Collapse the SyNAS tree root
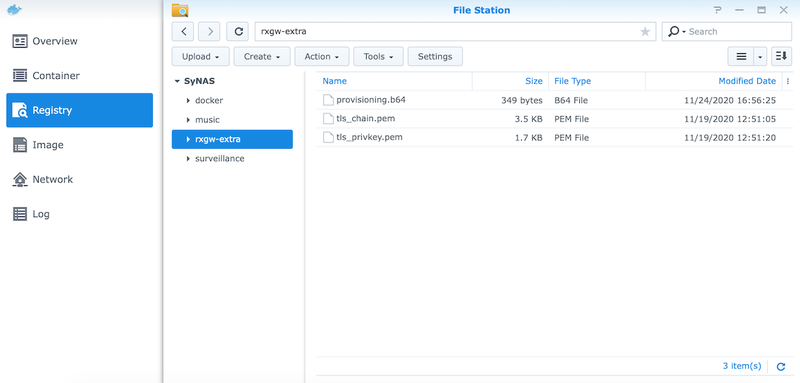This screenshot has height=383, width=800. [x=177, y=82]
